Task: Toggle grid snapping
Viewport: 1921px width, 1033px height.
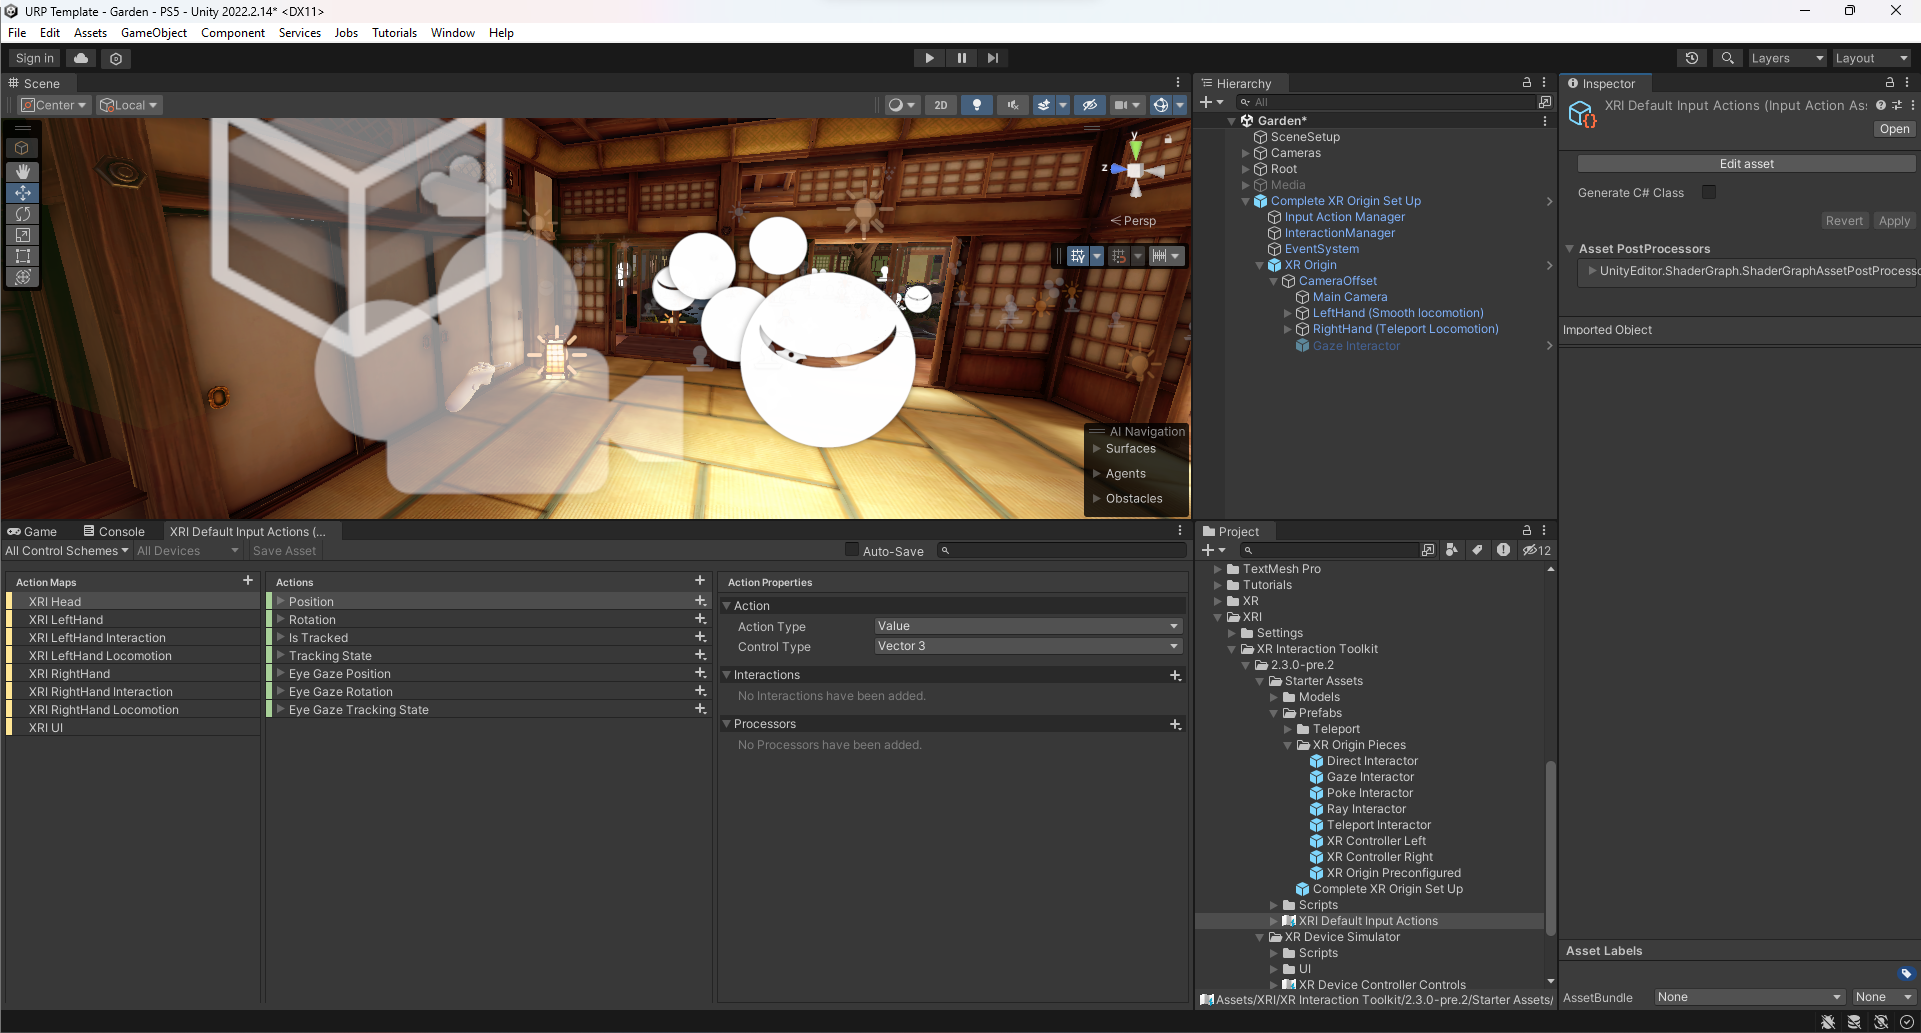Action: point(1119,256)
